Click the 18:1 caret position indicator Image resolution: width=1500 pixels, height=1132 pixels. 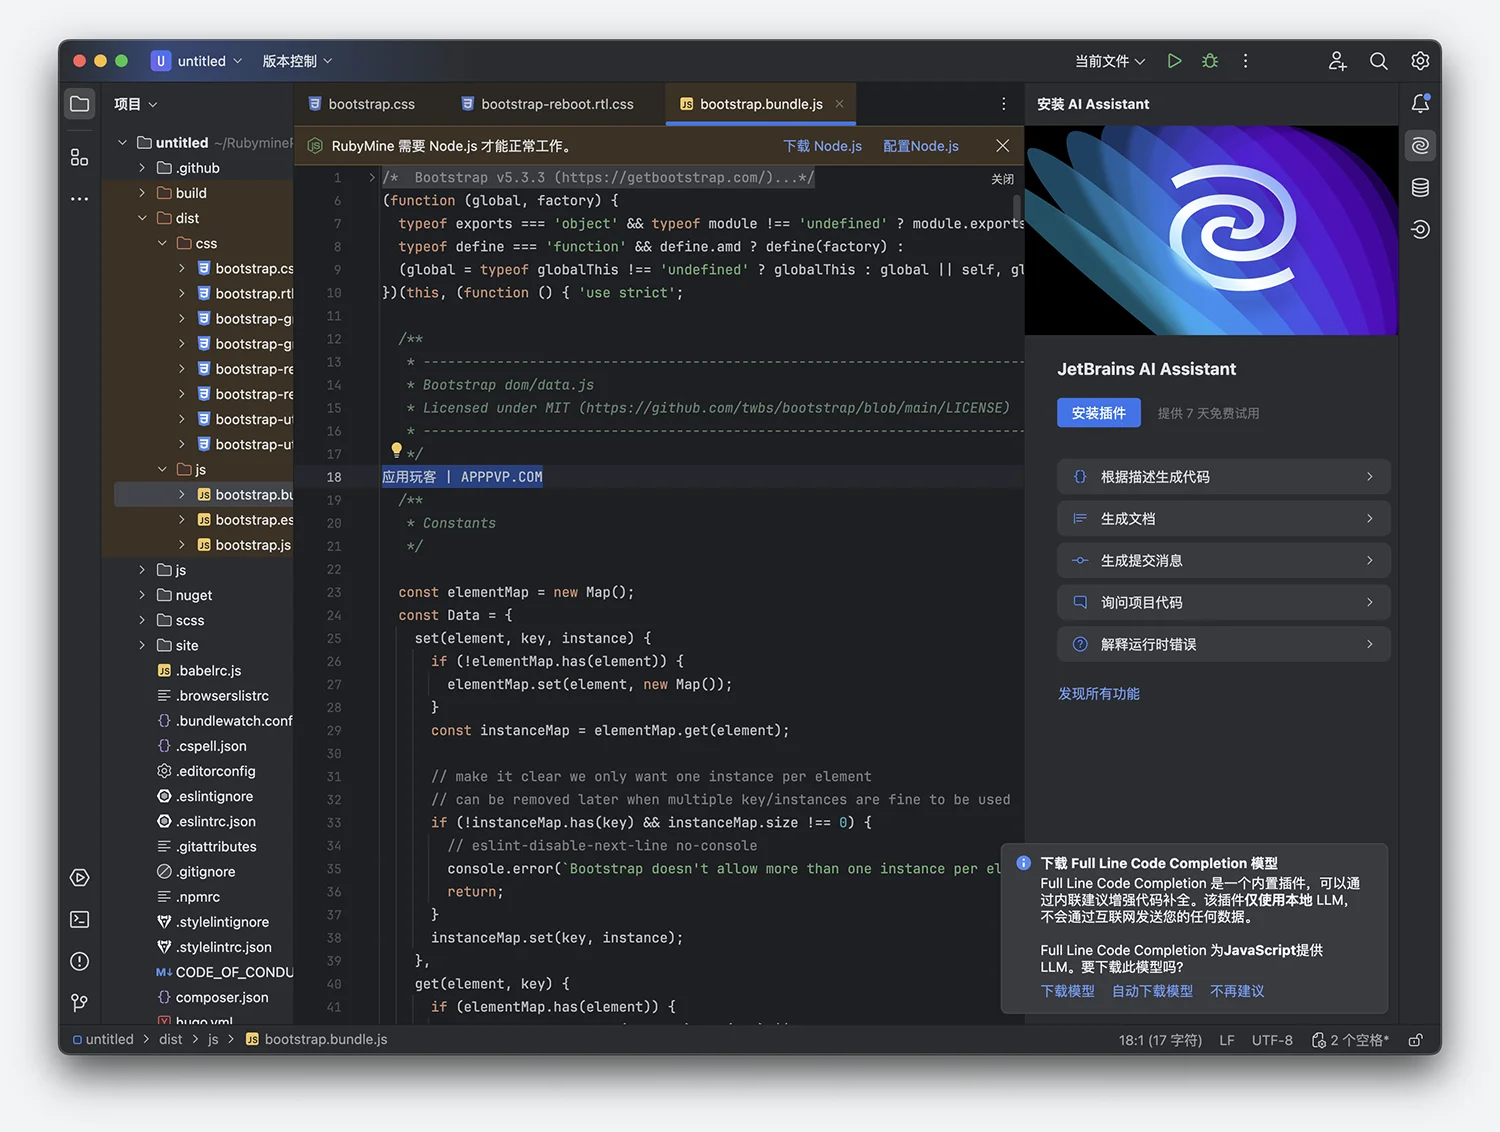coord(1160,1040)
